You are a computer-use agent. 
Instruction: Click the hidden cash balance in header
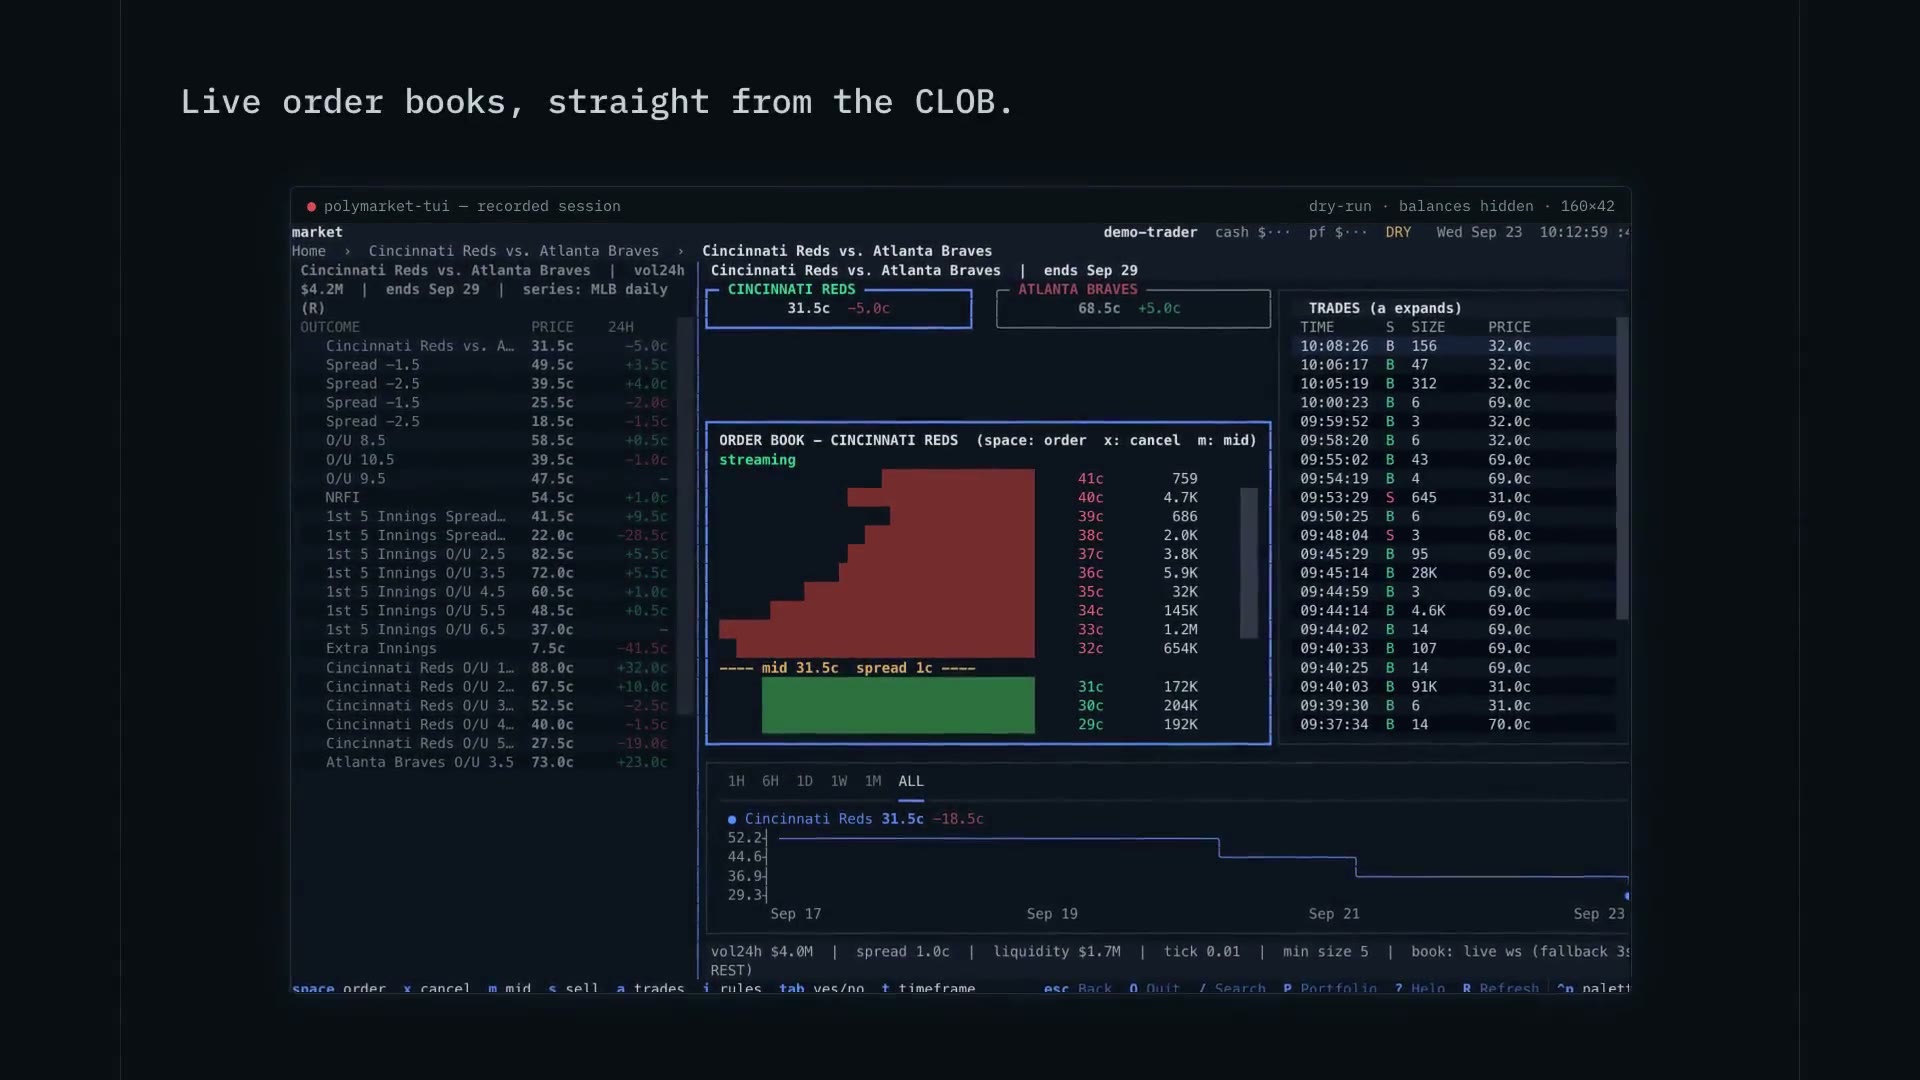(1252, 232)
